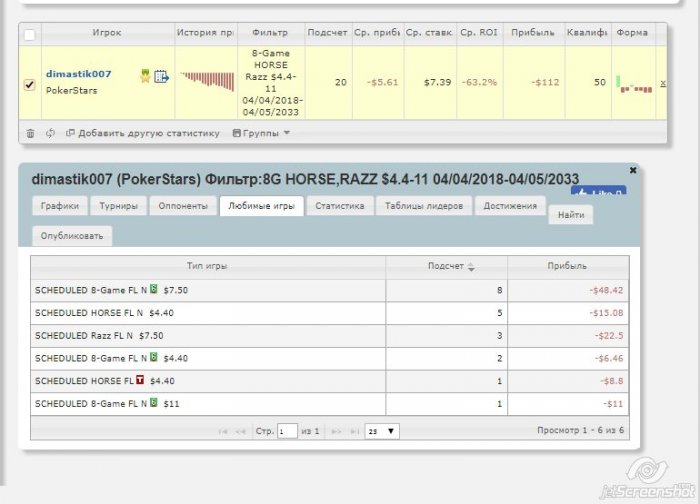700x504 pixels.
Task: Open the Таблицы лидеров tab
Action: coord(424,206)
